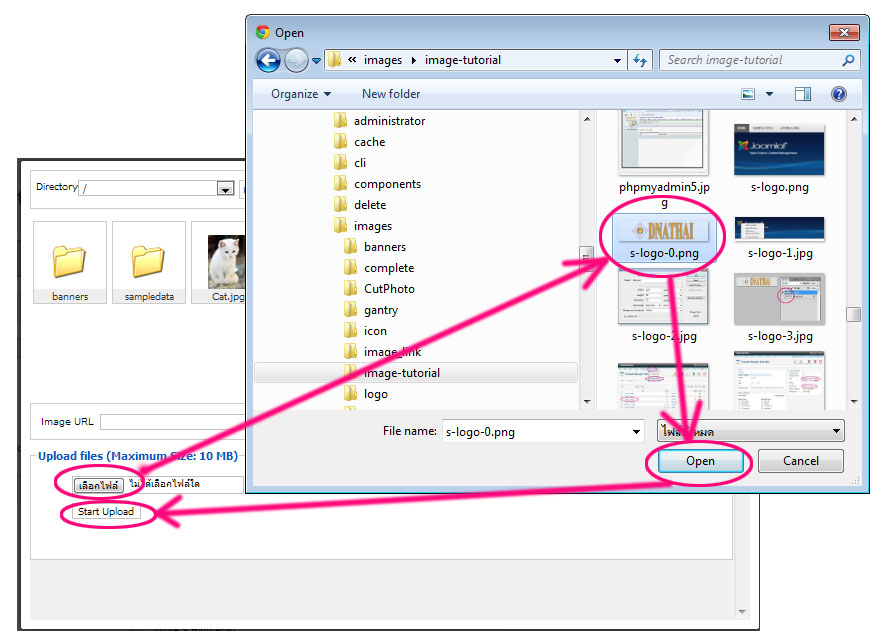870x631 pixels.
Task: Open the Organize dropdown menu
Action: (x=300, y=94)
